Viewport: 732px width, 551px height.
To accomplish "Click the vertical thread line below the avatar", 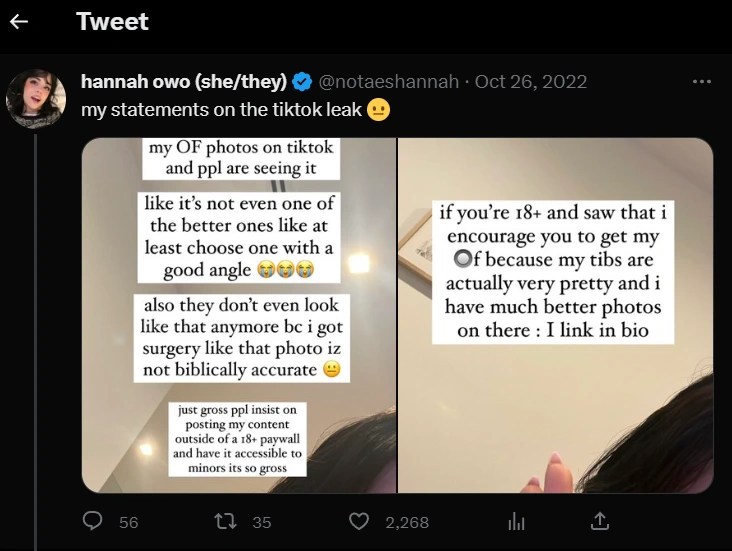I will 35,342.
